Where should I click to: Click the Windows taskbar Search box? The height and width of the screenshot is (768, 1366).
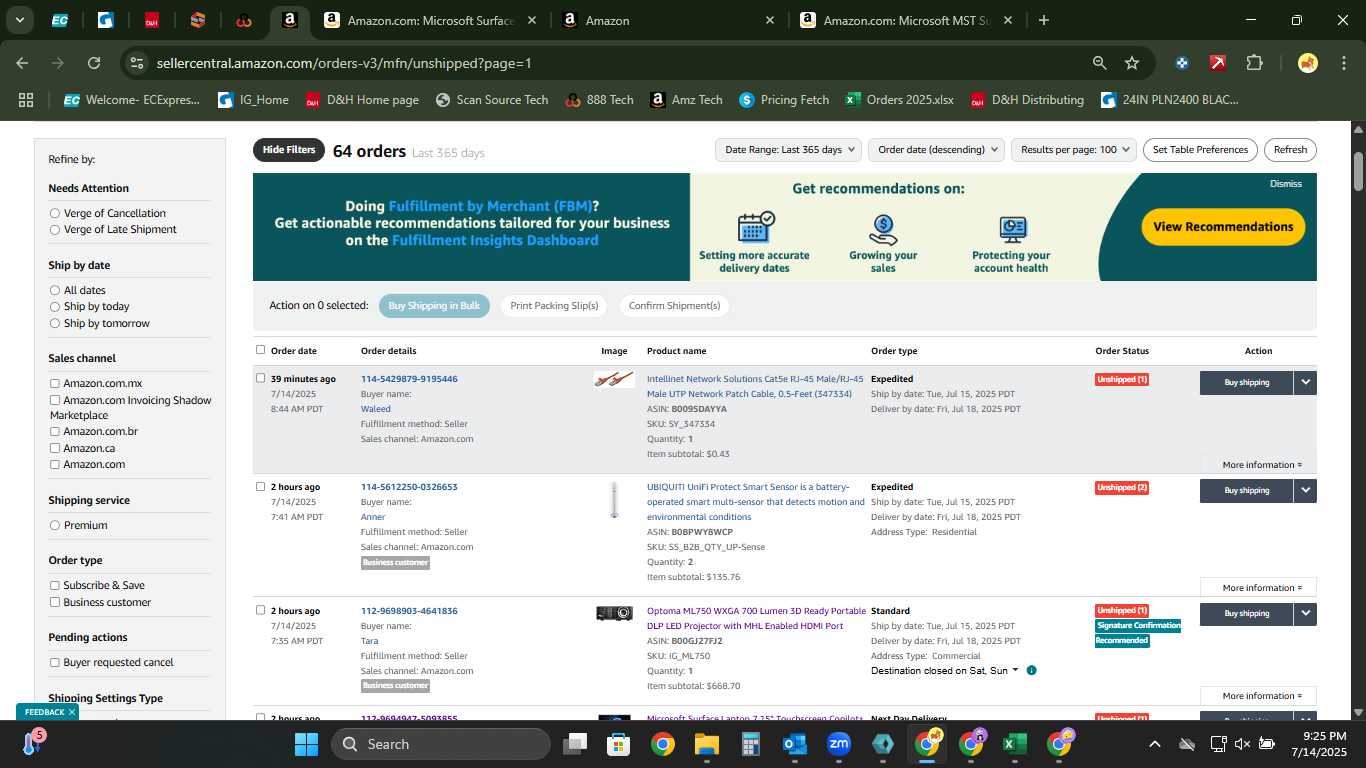(x=441, y=744)
